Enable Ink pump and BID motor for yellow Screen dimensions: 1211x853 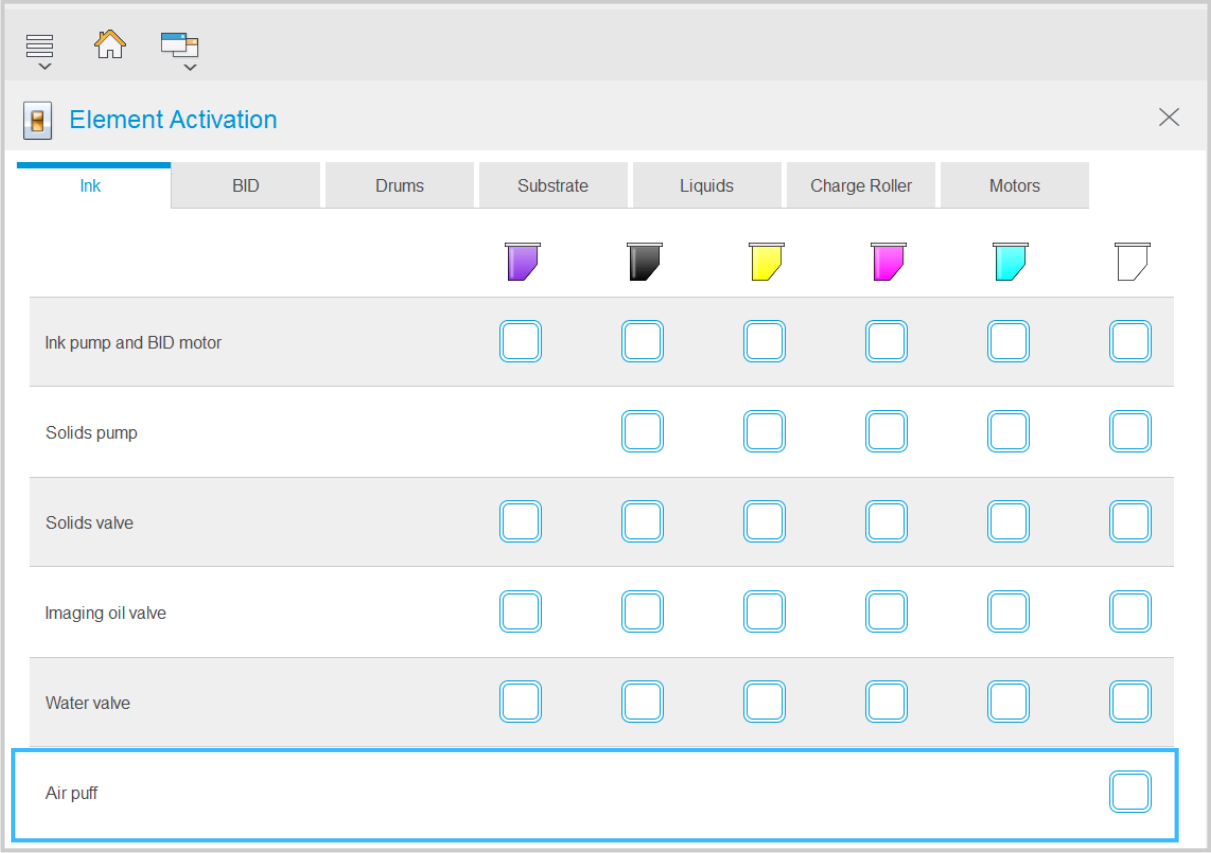(x=764, y=341)
